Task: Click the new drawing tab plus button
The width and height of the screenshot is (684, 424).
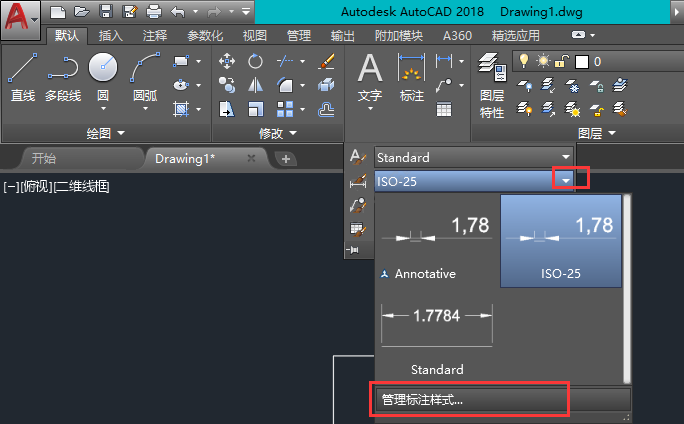Action: coord(286,159)
